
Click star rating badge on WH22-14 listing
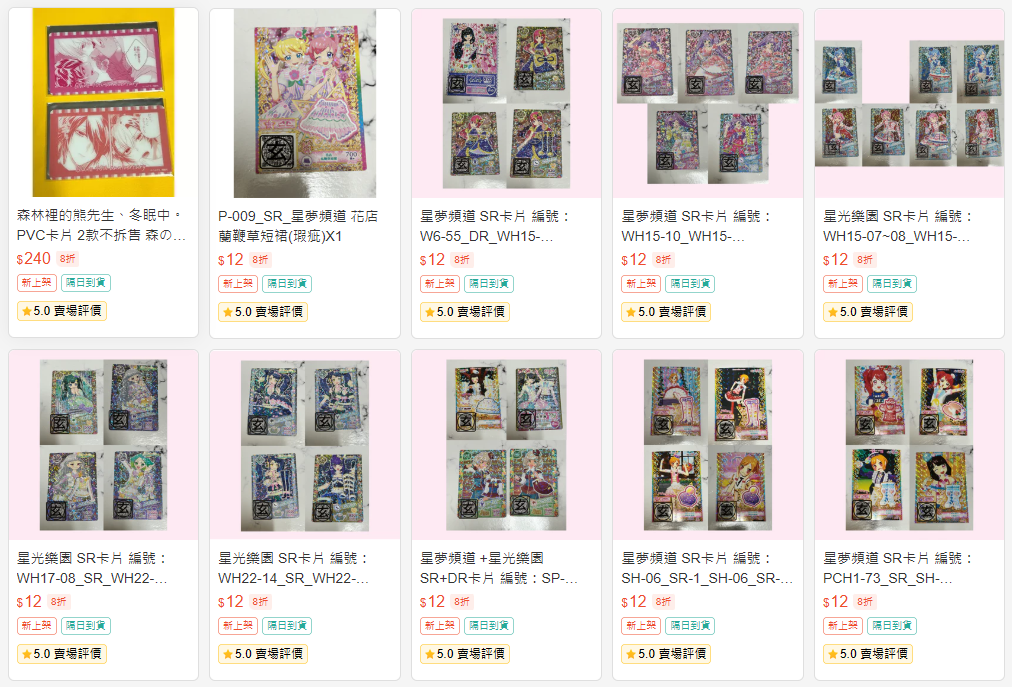[x=263, y=654]
